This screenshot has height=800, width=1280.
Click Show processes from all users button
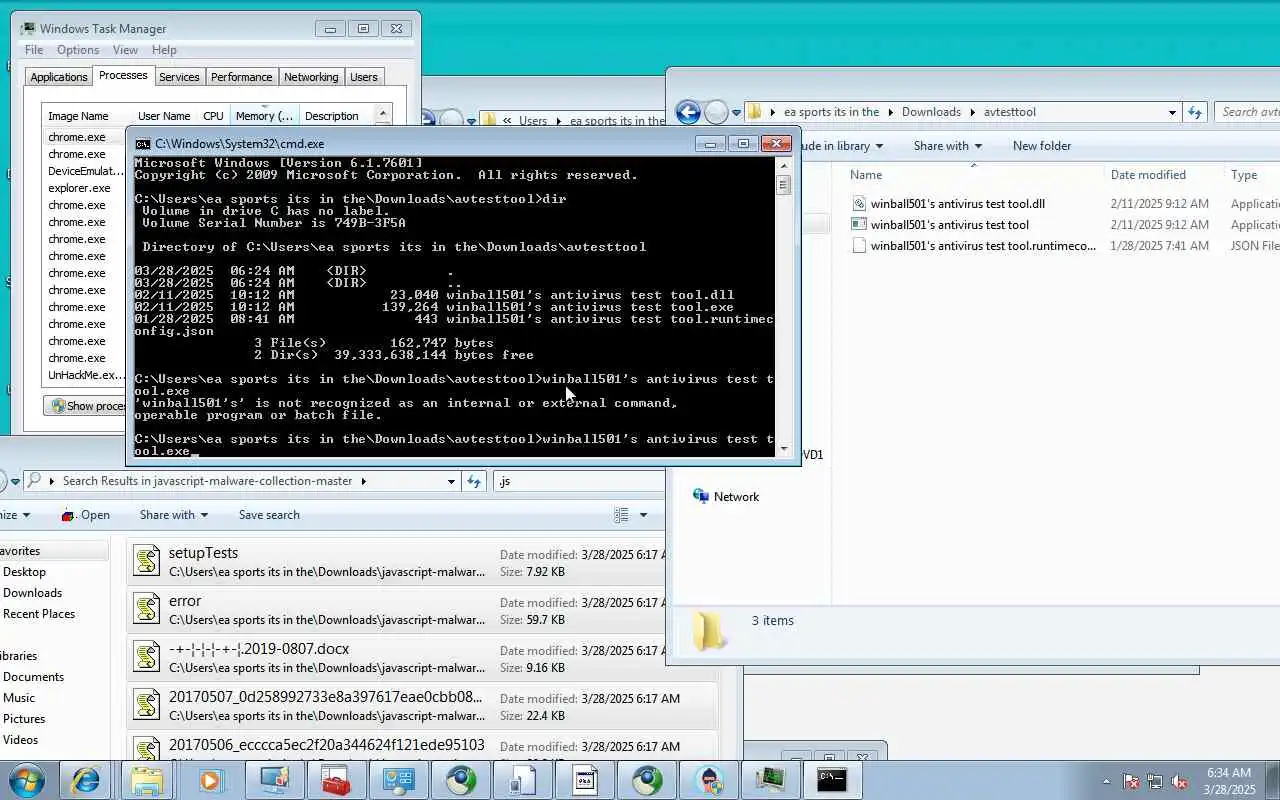click(86, 406)
